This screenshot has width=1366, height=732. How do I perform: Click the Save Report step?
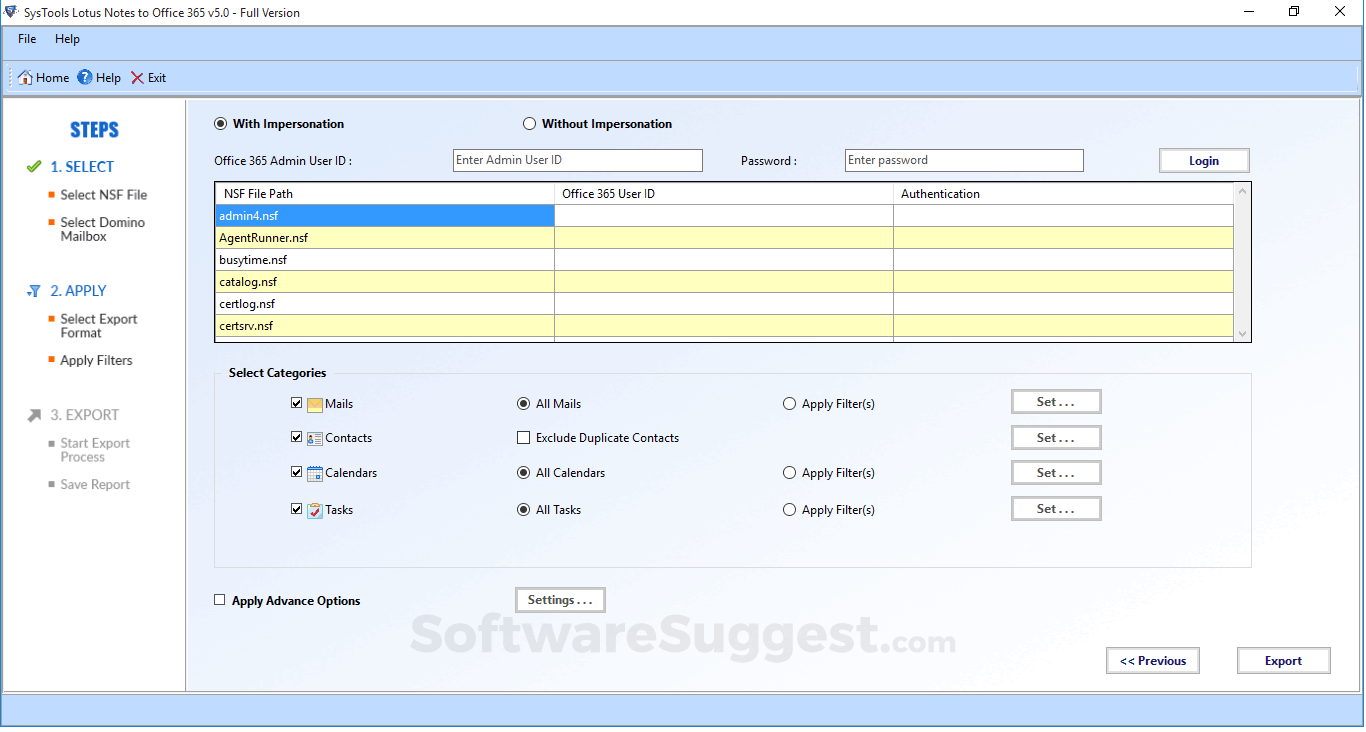(95, 485)
